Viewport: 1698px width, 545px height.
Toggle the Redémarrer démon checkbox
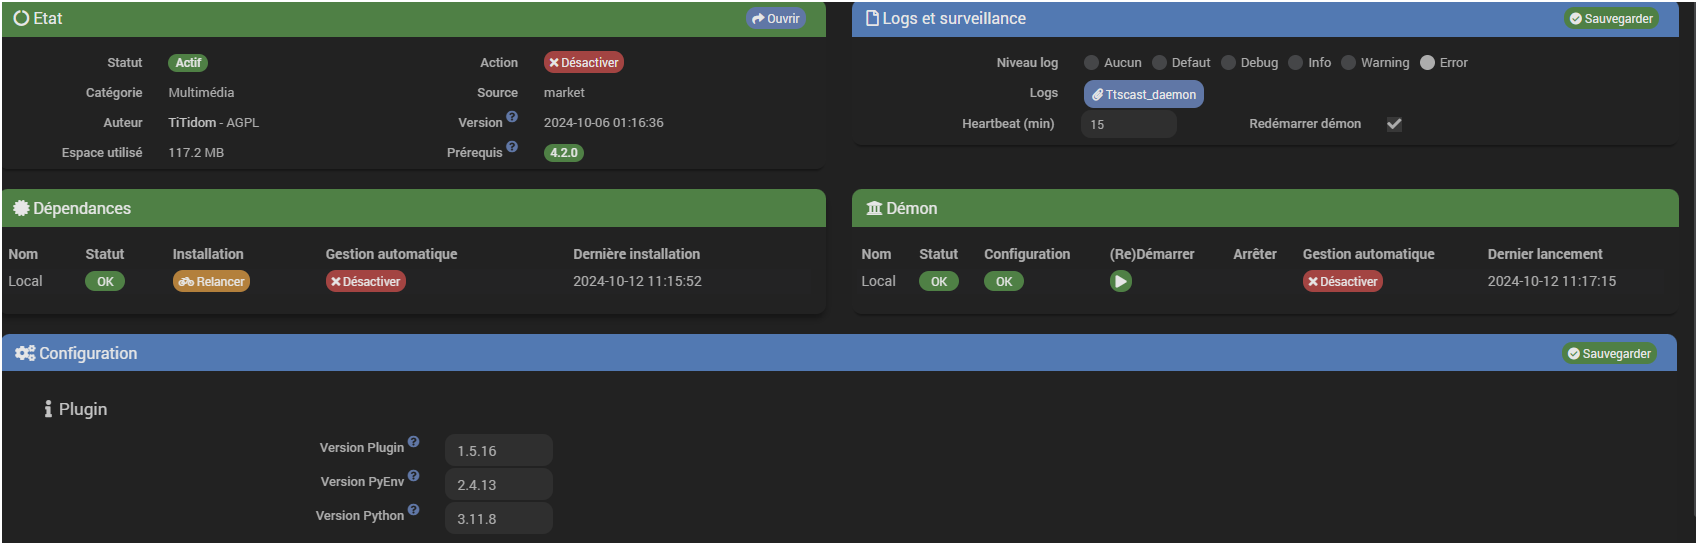tap(1394, 124)
